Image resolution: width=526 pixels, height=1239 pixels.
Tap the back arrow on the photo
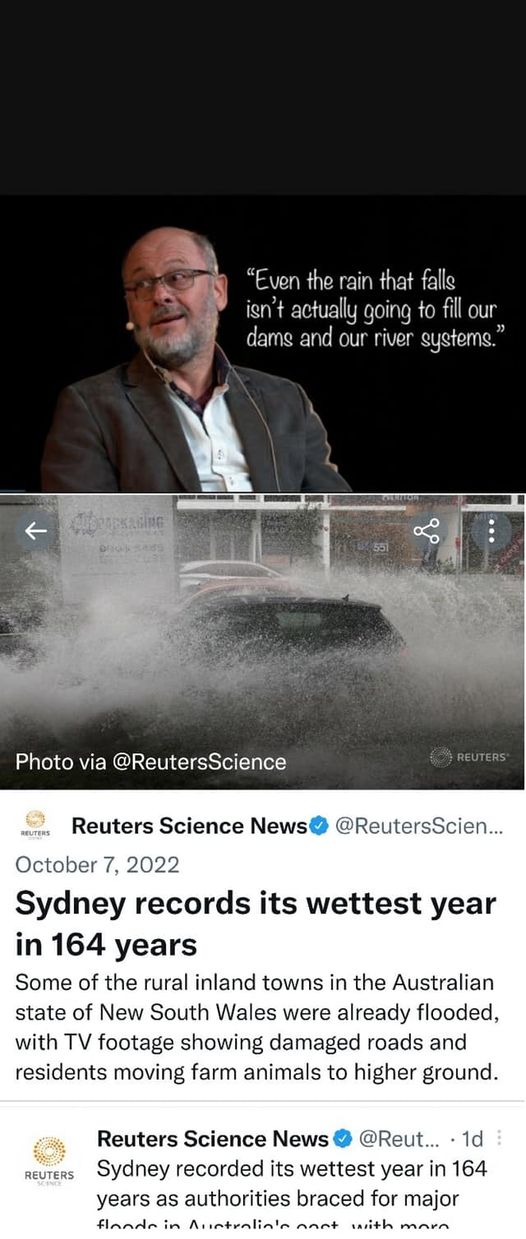[36, 531]
